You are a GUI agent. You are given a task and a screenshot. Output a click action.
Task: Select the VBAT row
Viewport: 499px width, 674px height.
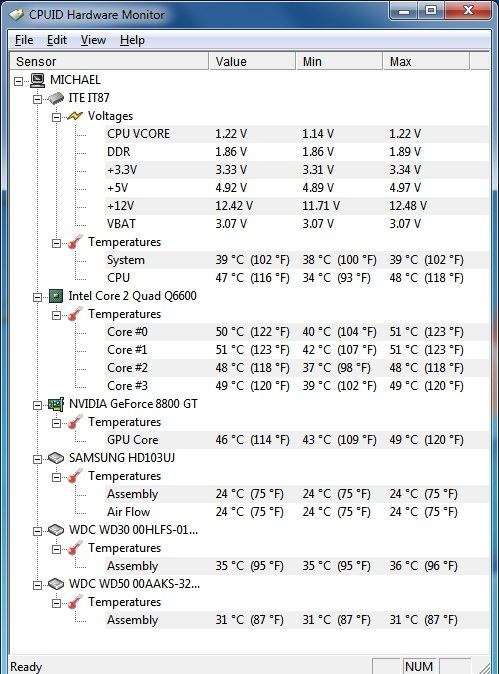[297, 224]
